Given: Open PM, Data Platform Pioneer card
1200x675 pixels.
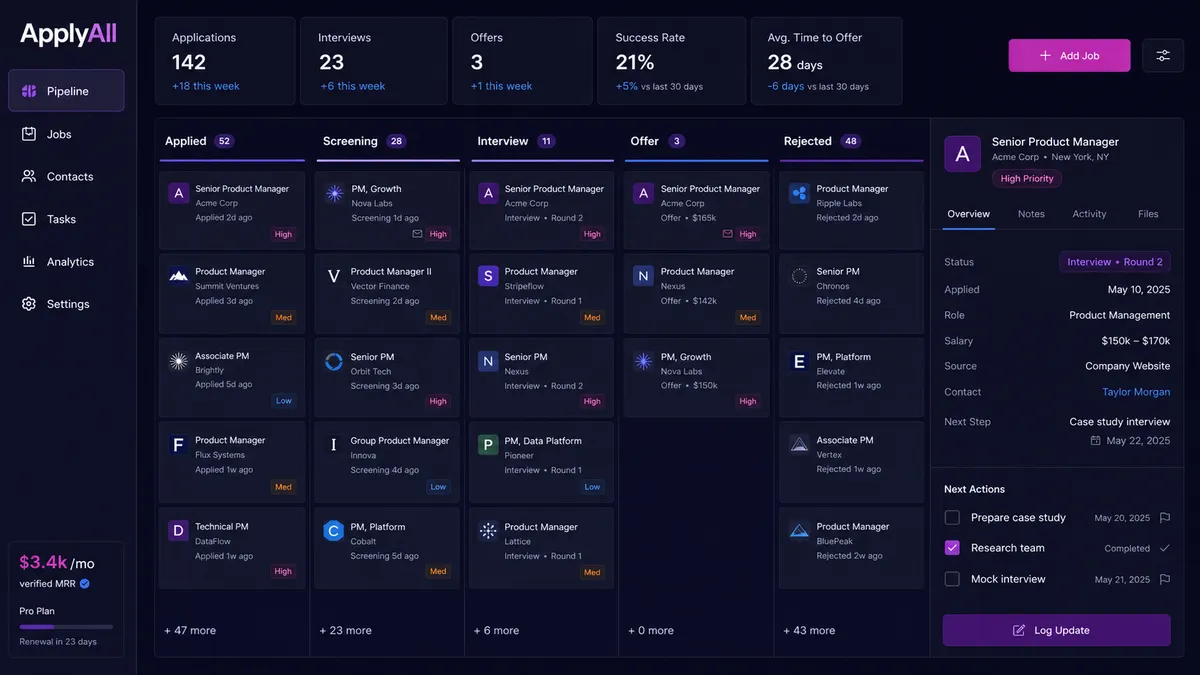Looking at the screenshot, I should point(541,461).
